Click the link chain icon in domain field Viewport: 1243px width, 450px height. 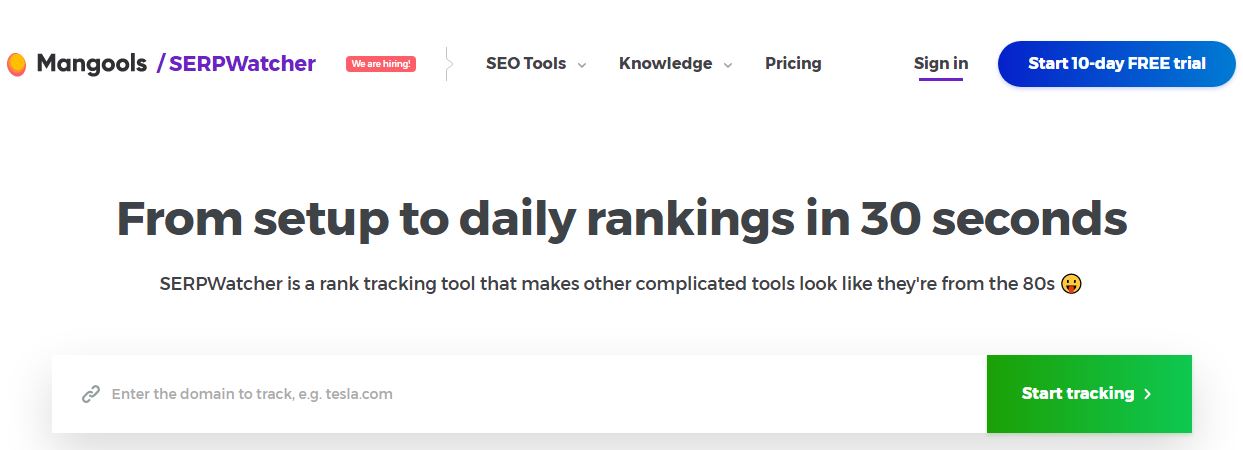tap(91, 394)
